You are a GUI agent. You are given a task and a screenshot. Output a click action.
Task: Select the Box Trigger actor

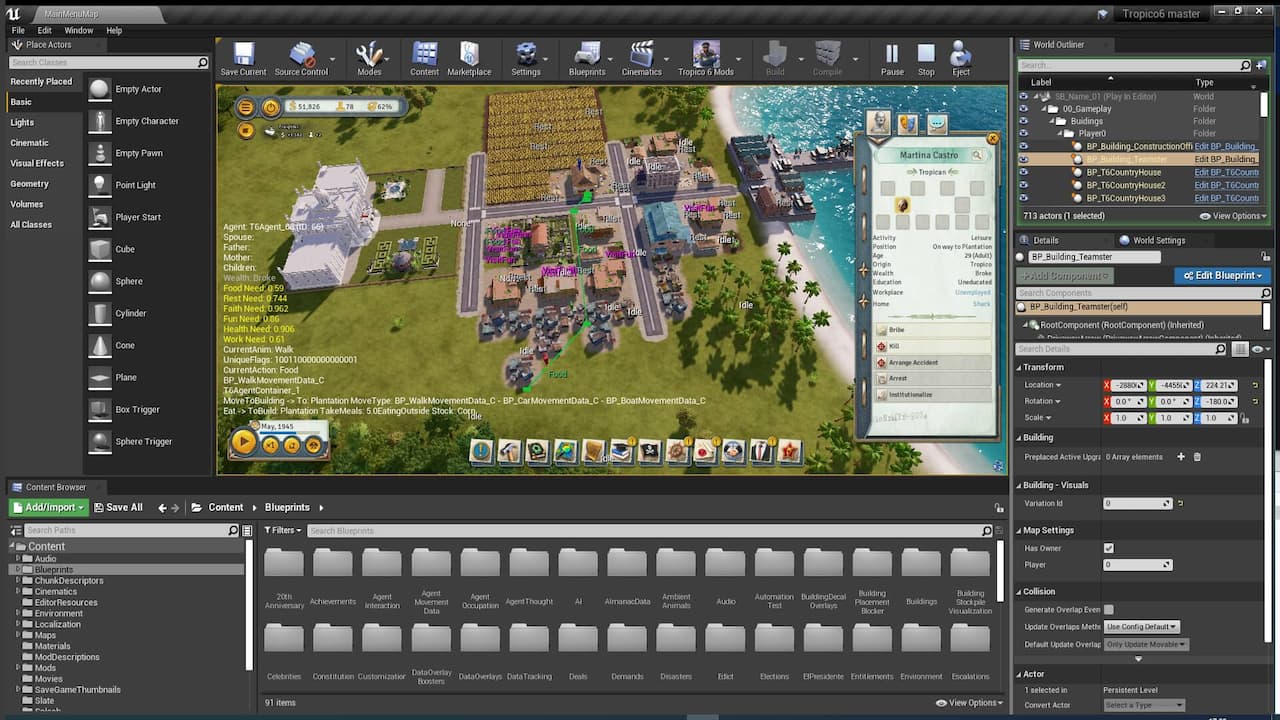coord(100,409)
